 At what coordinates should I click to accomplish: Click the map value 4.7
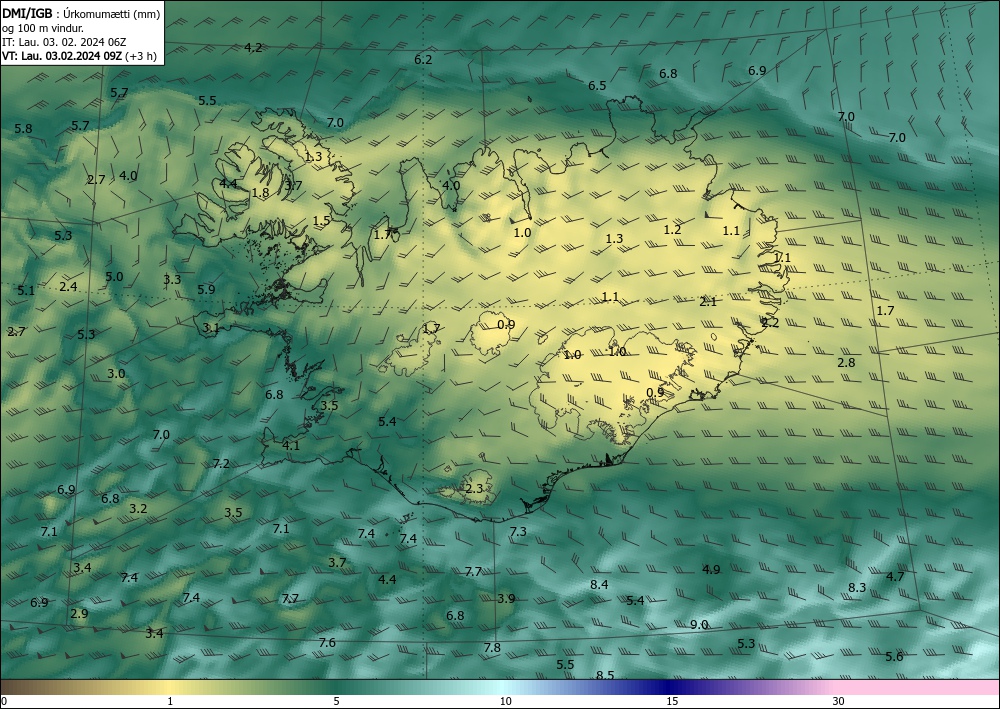(x=895, y=576)
